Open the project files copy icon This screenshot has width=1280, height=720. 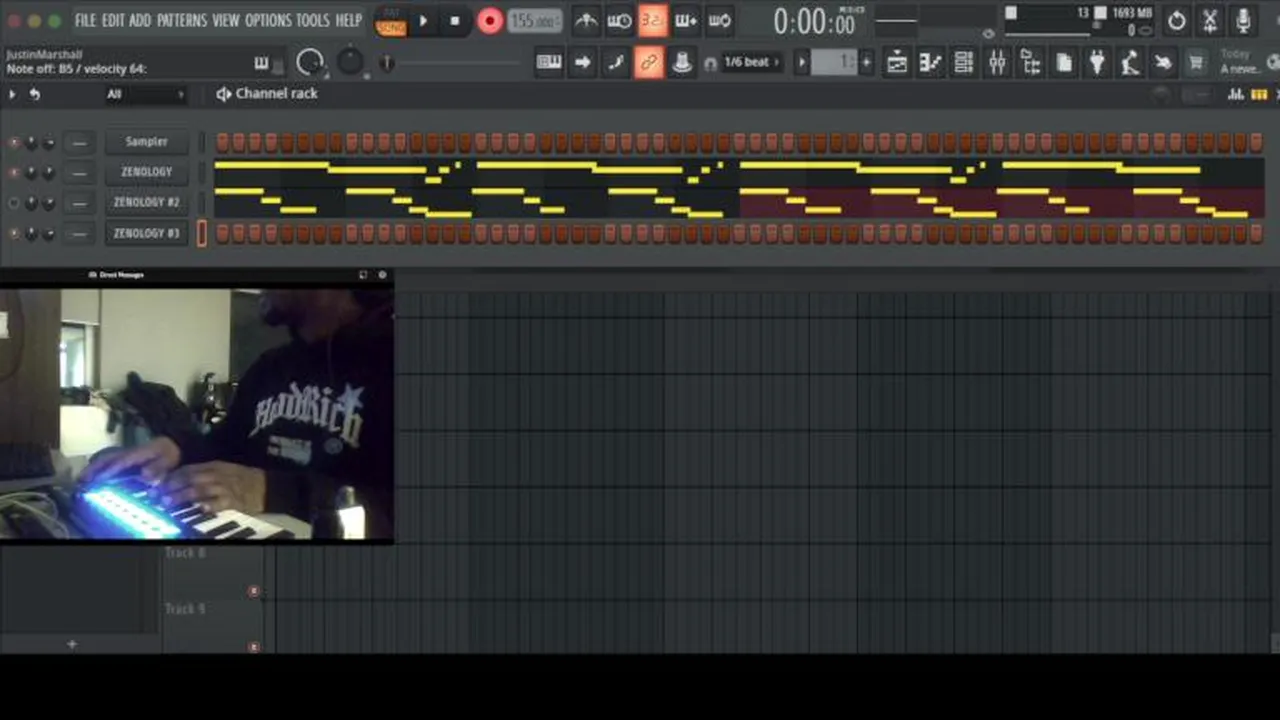(x=1064, y=63)
